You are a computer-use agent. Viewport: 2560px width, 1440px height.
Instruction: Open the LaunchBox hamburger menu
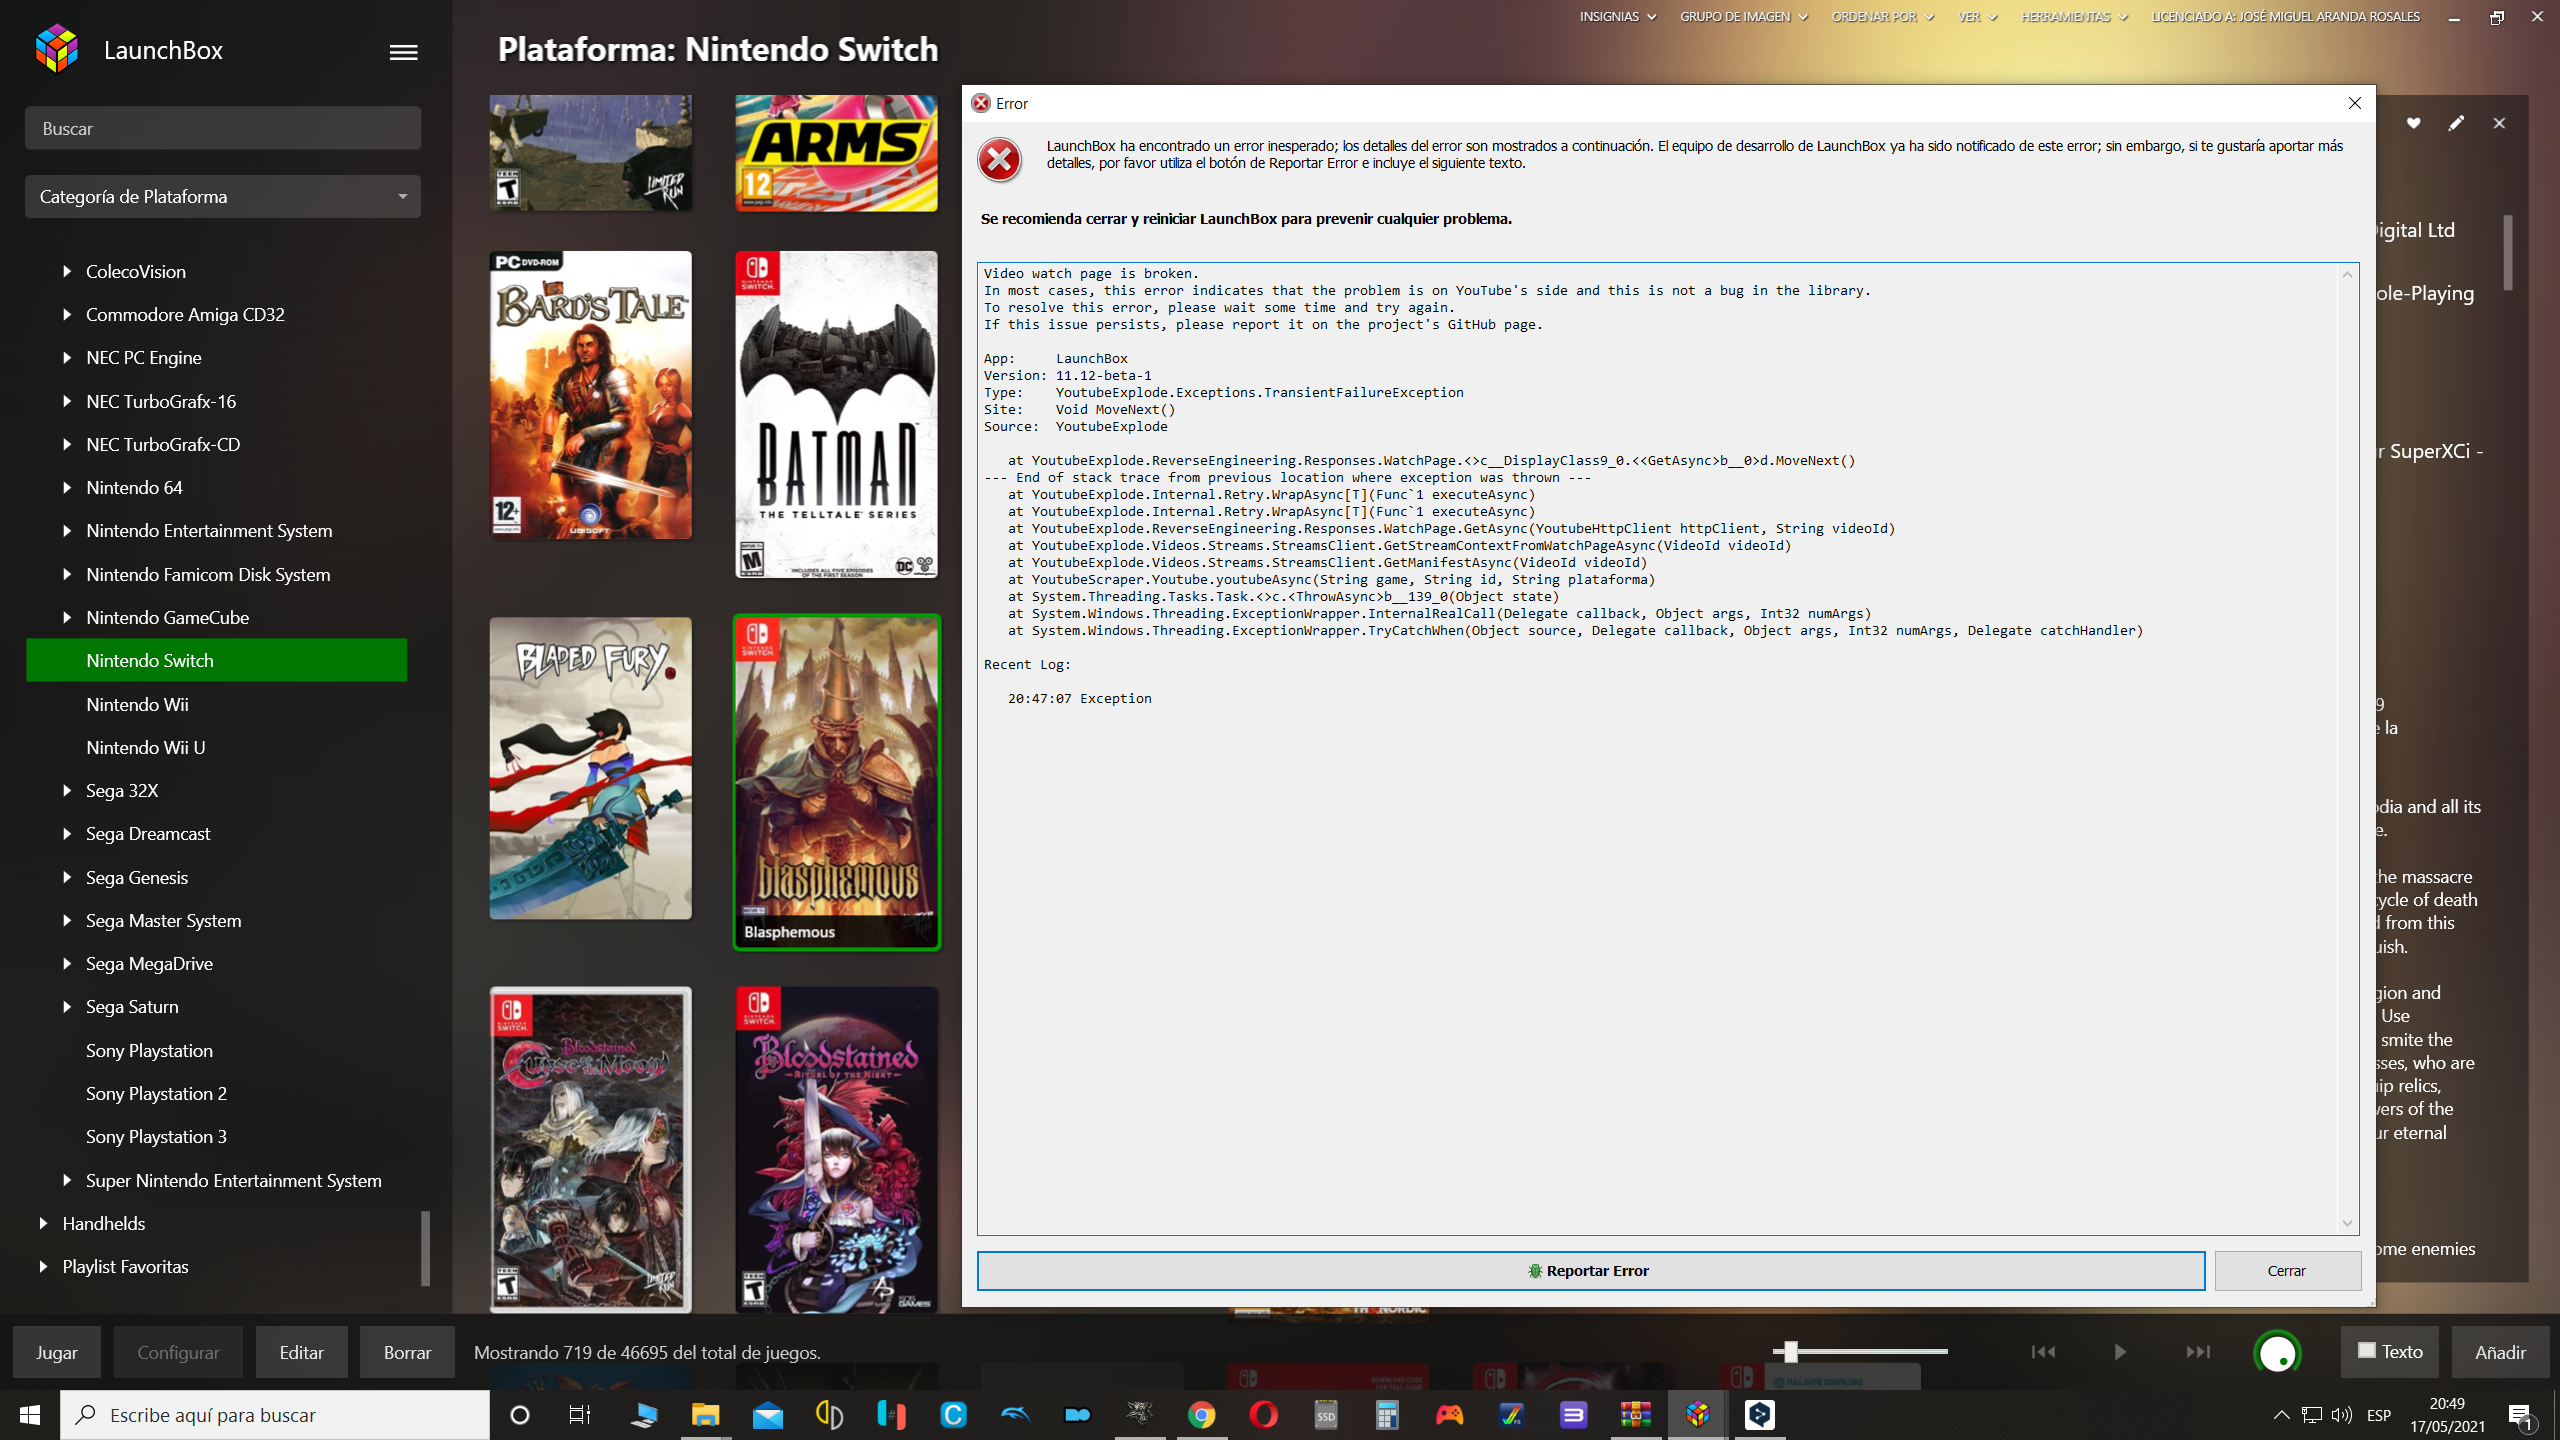[x=403, y=52]
